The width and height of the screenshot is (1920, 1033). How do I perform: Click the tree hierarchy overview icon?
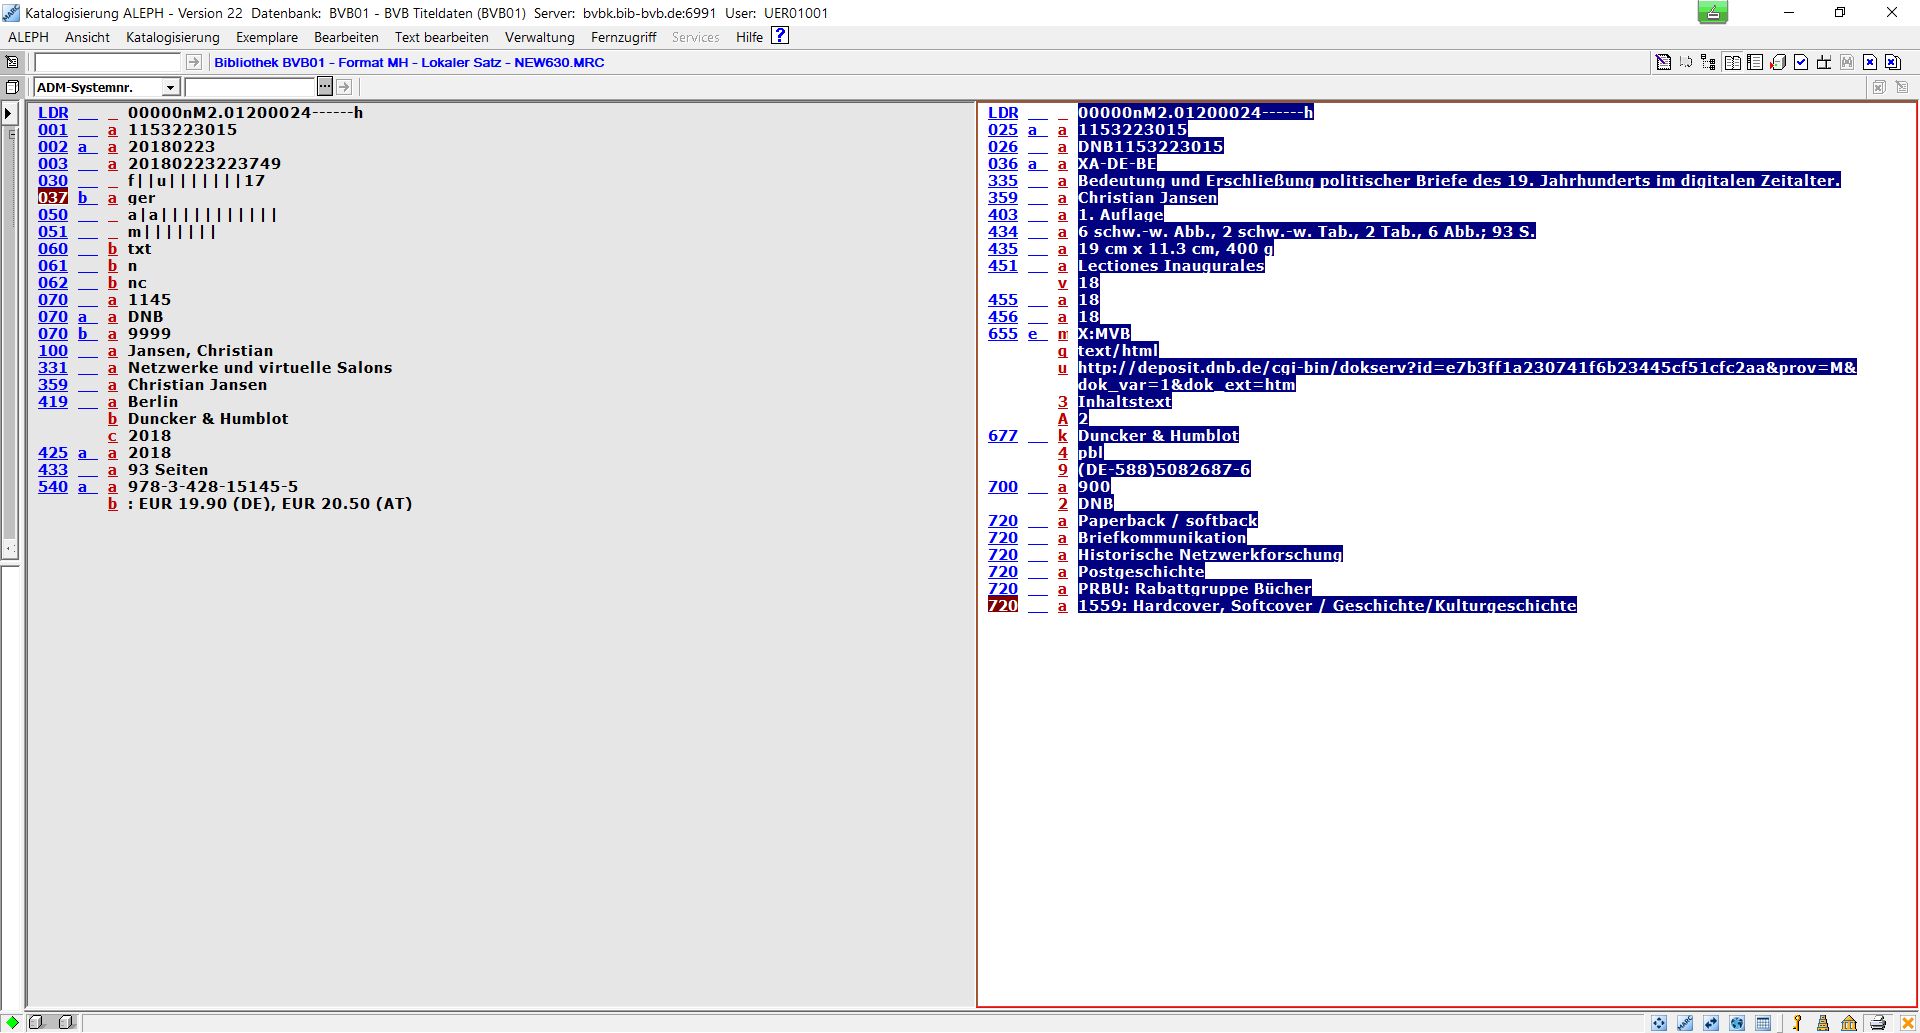pos(1708,62)
